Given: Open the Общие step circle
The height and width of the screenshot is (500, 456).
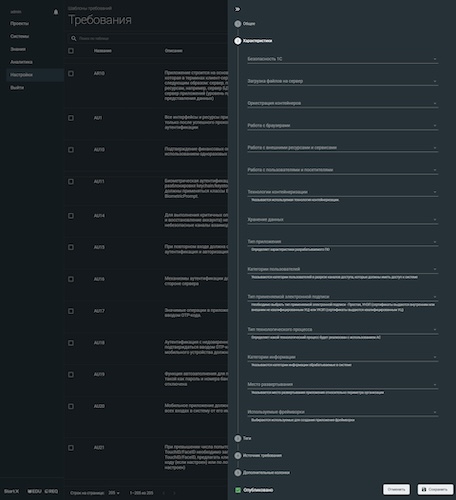Looking at the screenshot, I should tap(238, 24).
